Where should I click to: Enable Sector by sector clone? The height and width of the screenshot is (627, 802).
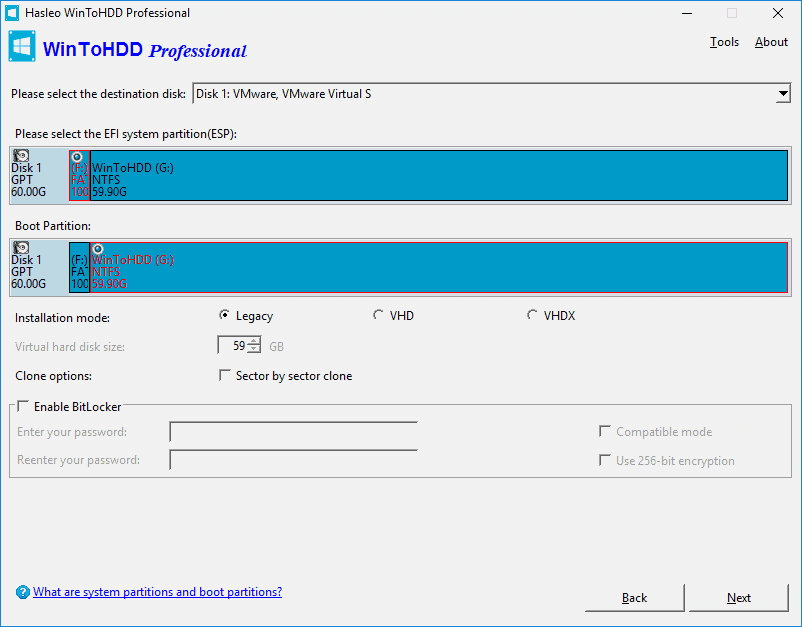pyautogui.click(x=225, y=375)
